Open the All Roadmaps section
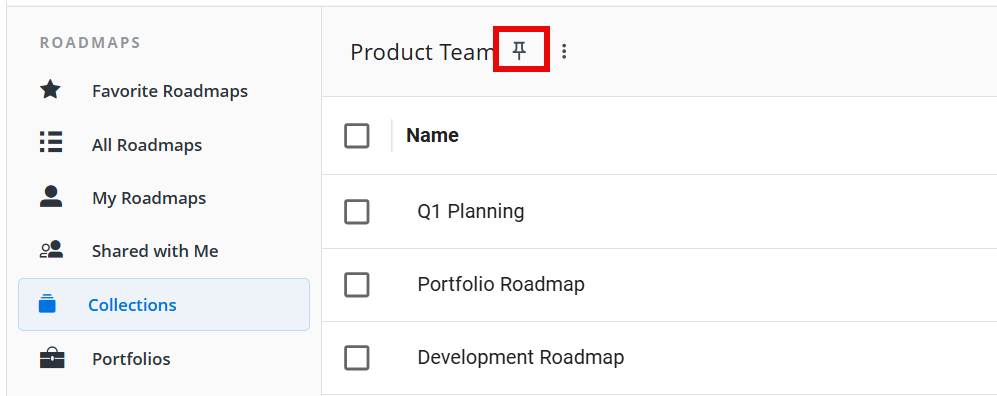997x396 pixels. coord(147,145)
